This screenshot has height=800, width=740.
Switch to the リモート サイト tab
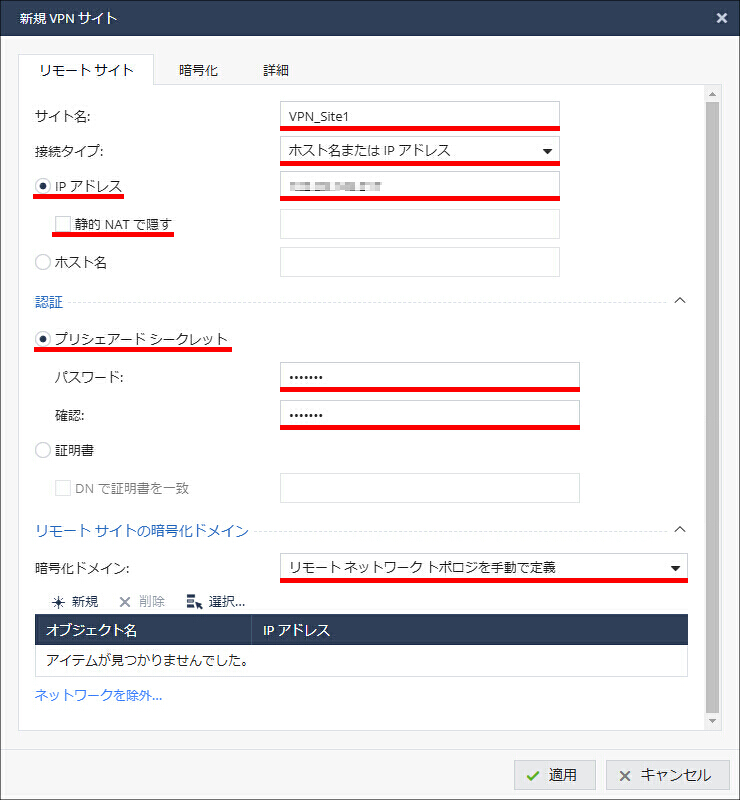pos(86,70)
